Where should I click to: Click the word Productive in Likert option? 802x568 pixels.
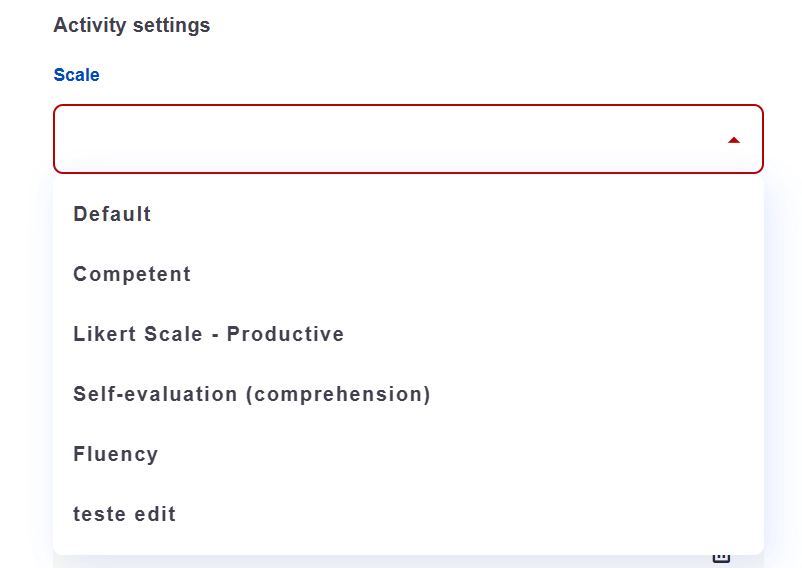pyautogui.click(x=285, y=334)
